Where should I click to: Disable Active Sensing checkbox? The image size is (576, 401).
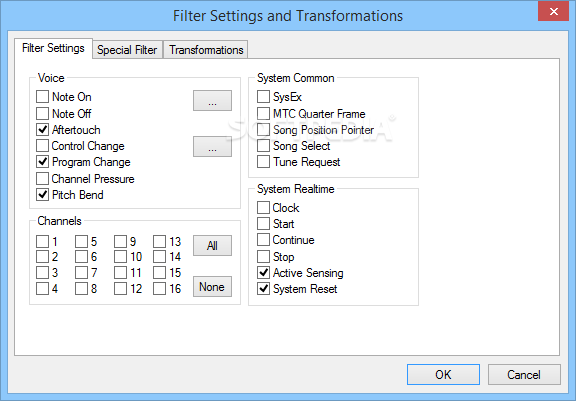click(263, 273)
